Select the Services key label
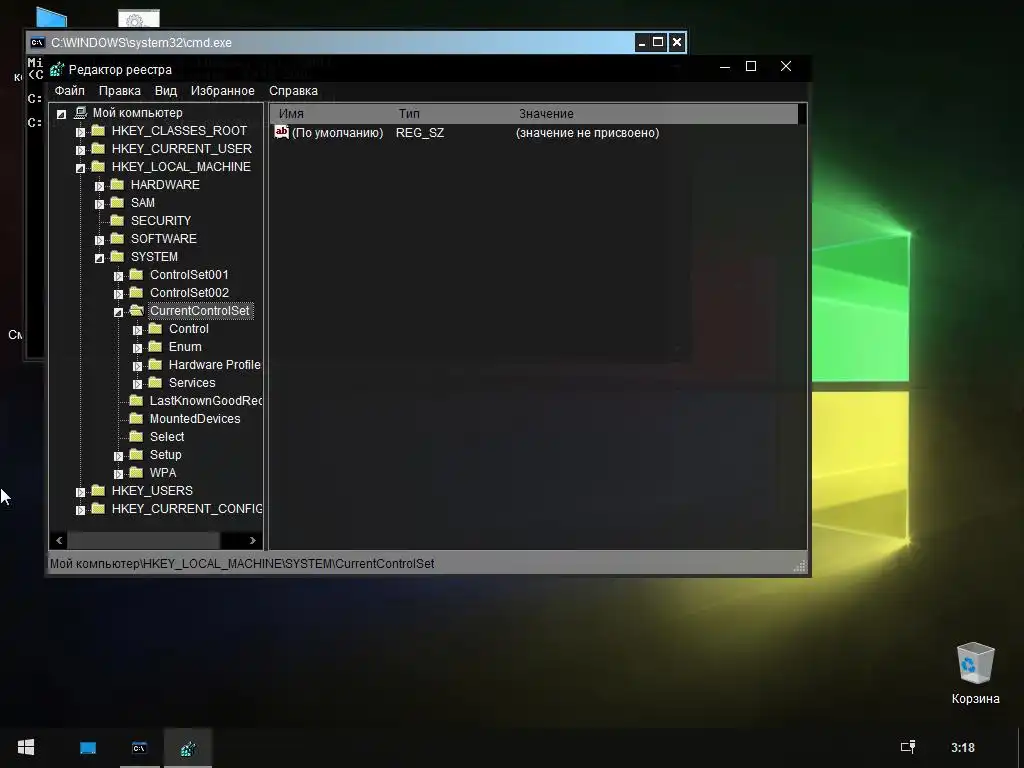 coord(192,383)
